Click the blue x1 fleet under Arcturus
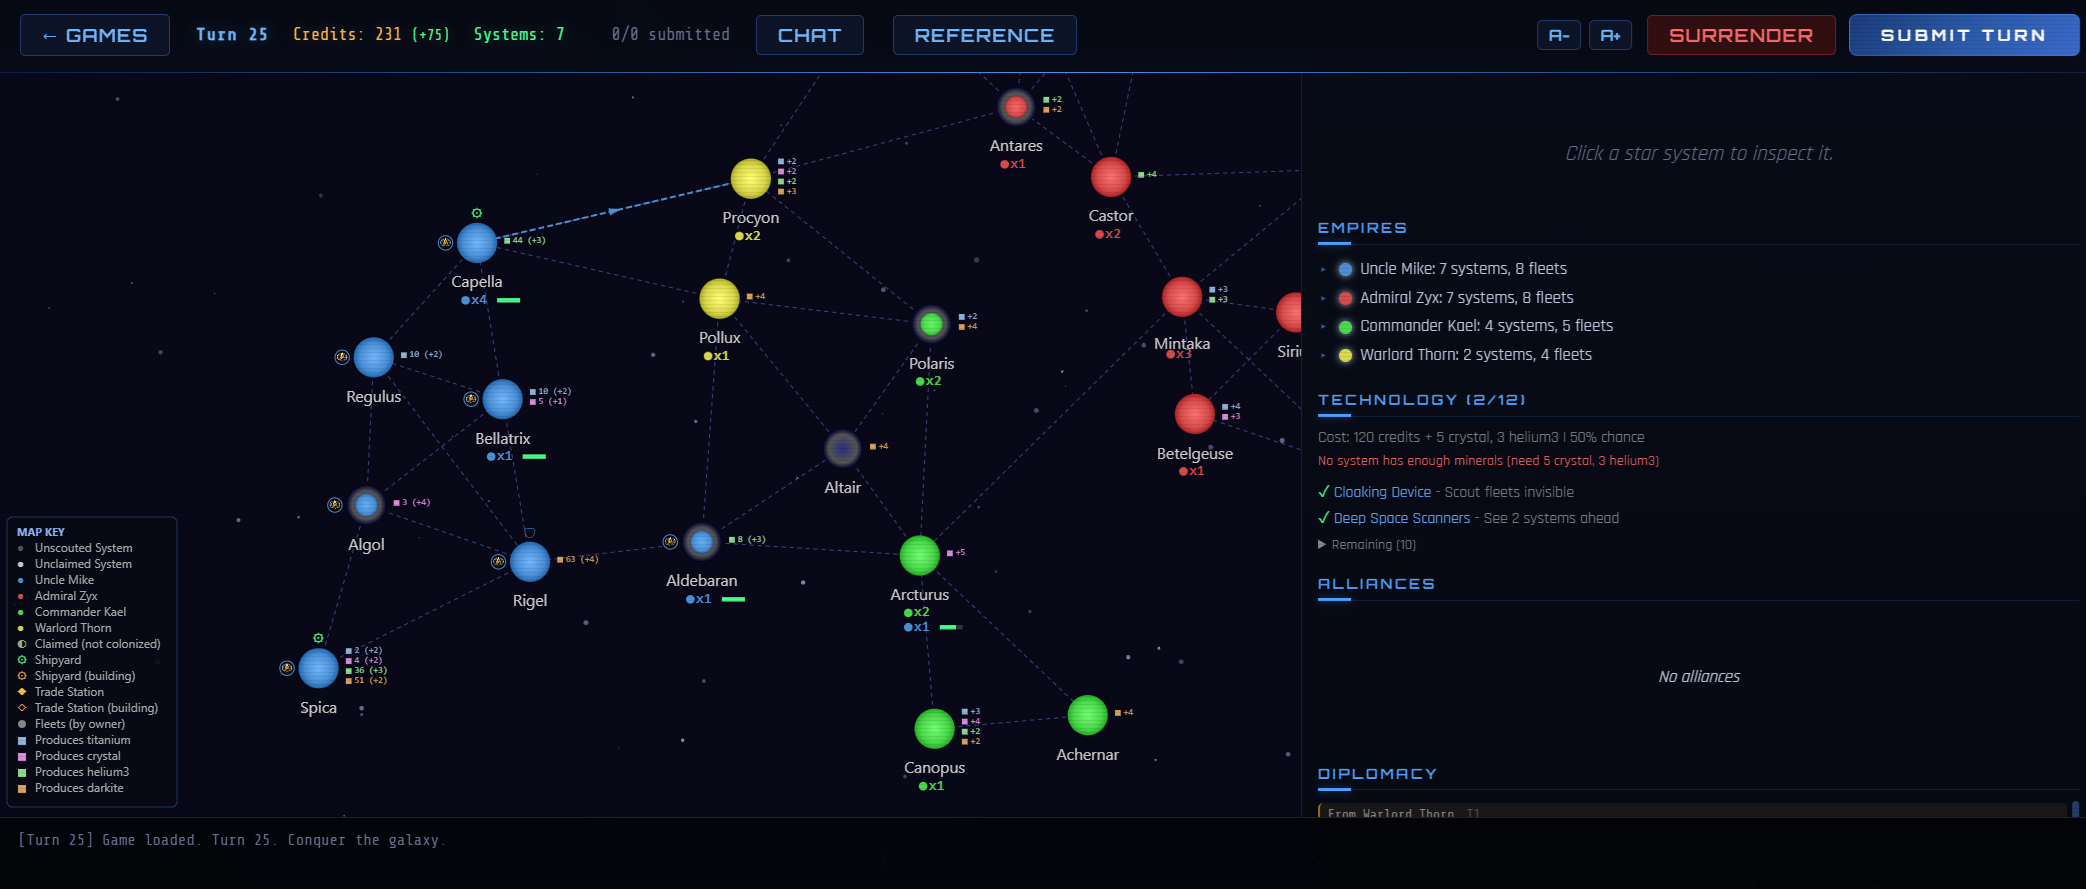 tap(917, 627)
